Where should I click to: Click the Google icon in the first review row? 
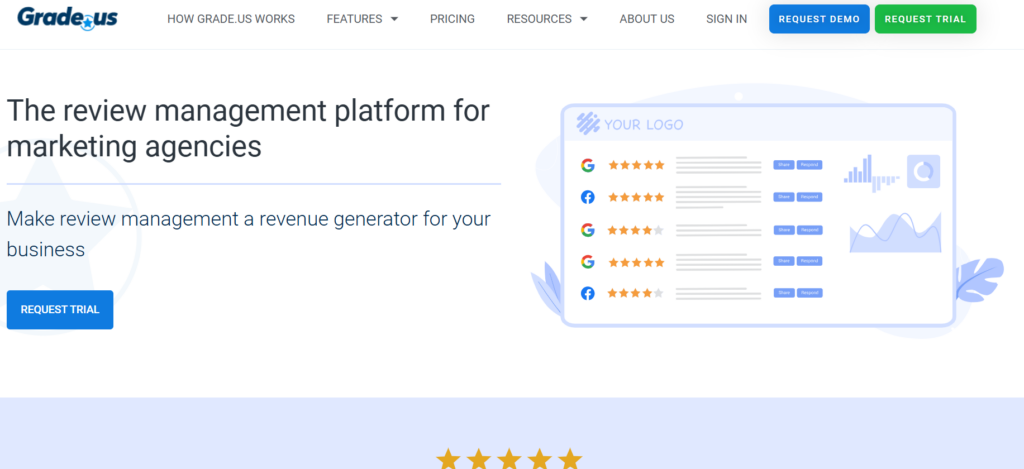(x=588, y=165)
